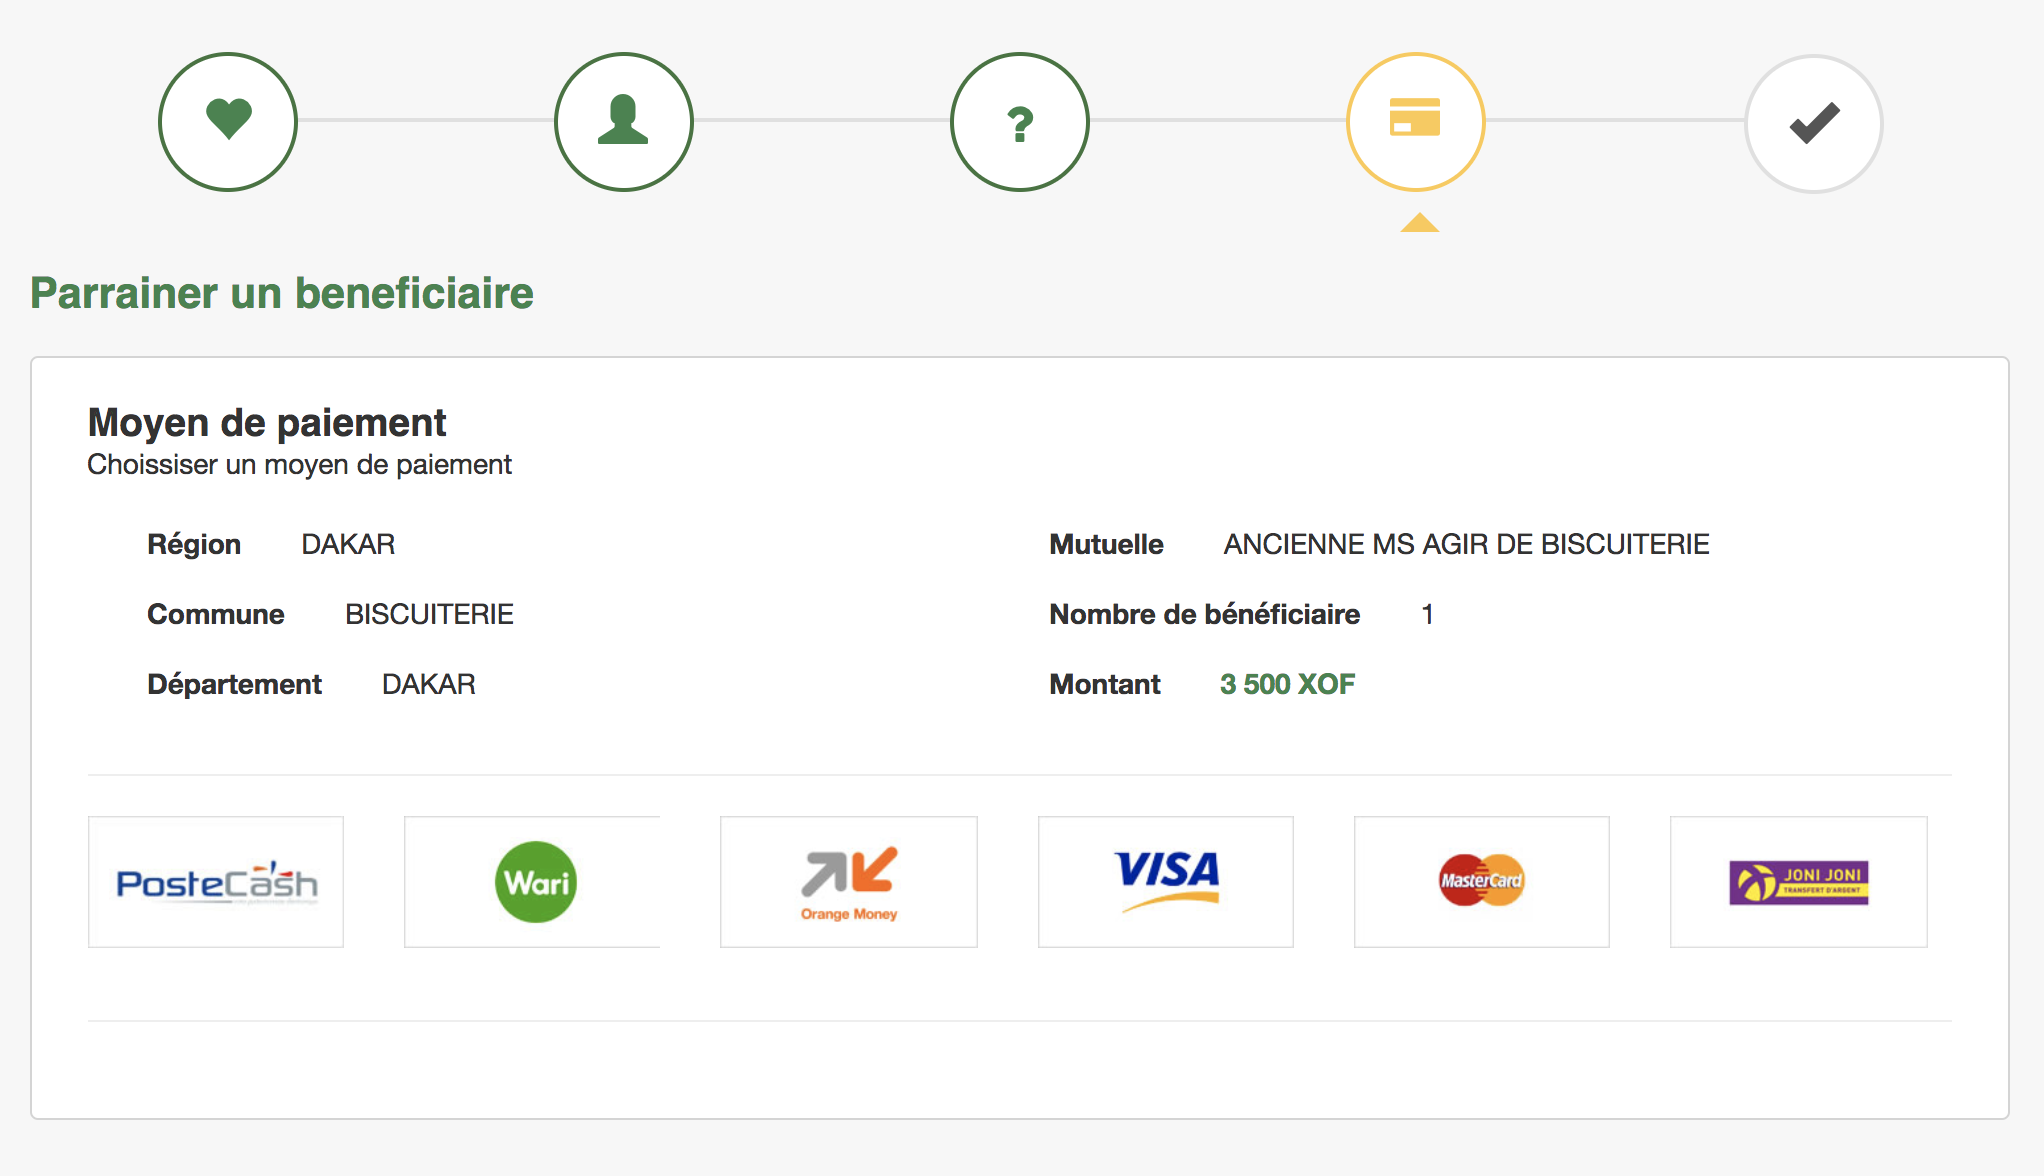The width and height of the screenshot is (2044, 1176).
Task: Click the 'Moyen de paiement' title
Action: coord(266,422)
